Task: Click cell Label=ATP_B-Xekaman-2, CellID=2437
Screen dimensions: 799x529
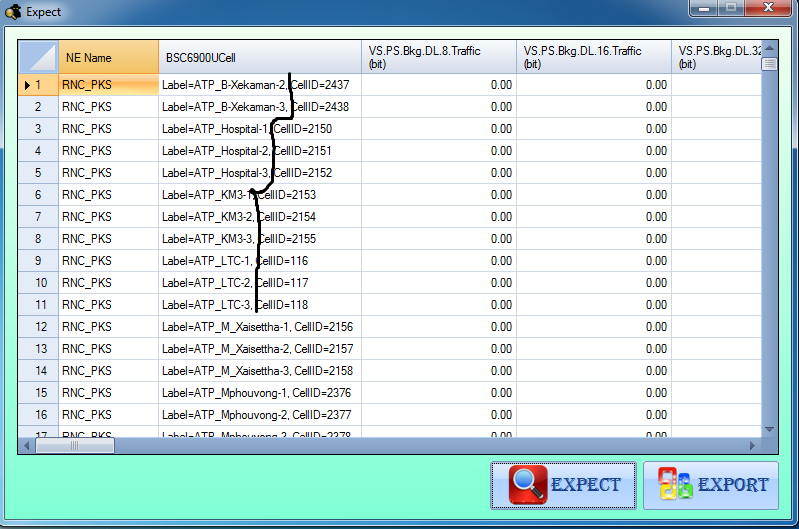Action: pos(260,85)
